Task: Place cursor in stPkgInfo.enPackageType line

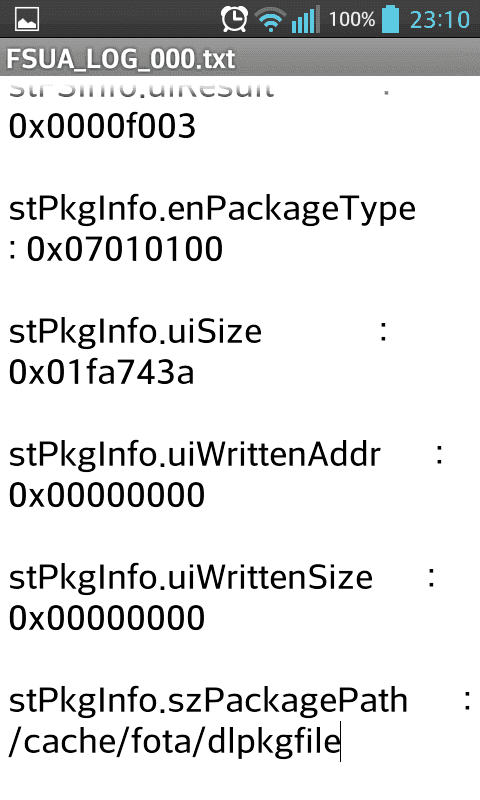Action: [x=212, y=210]
